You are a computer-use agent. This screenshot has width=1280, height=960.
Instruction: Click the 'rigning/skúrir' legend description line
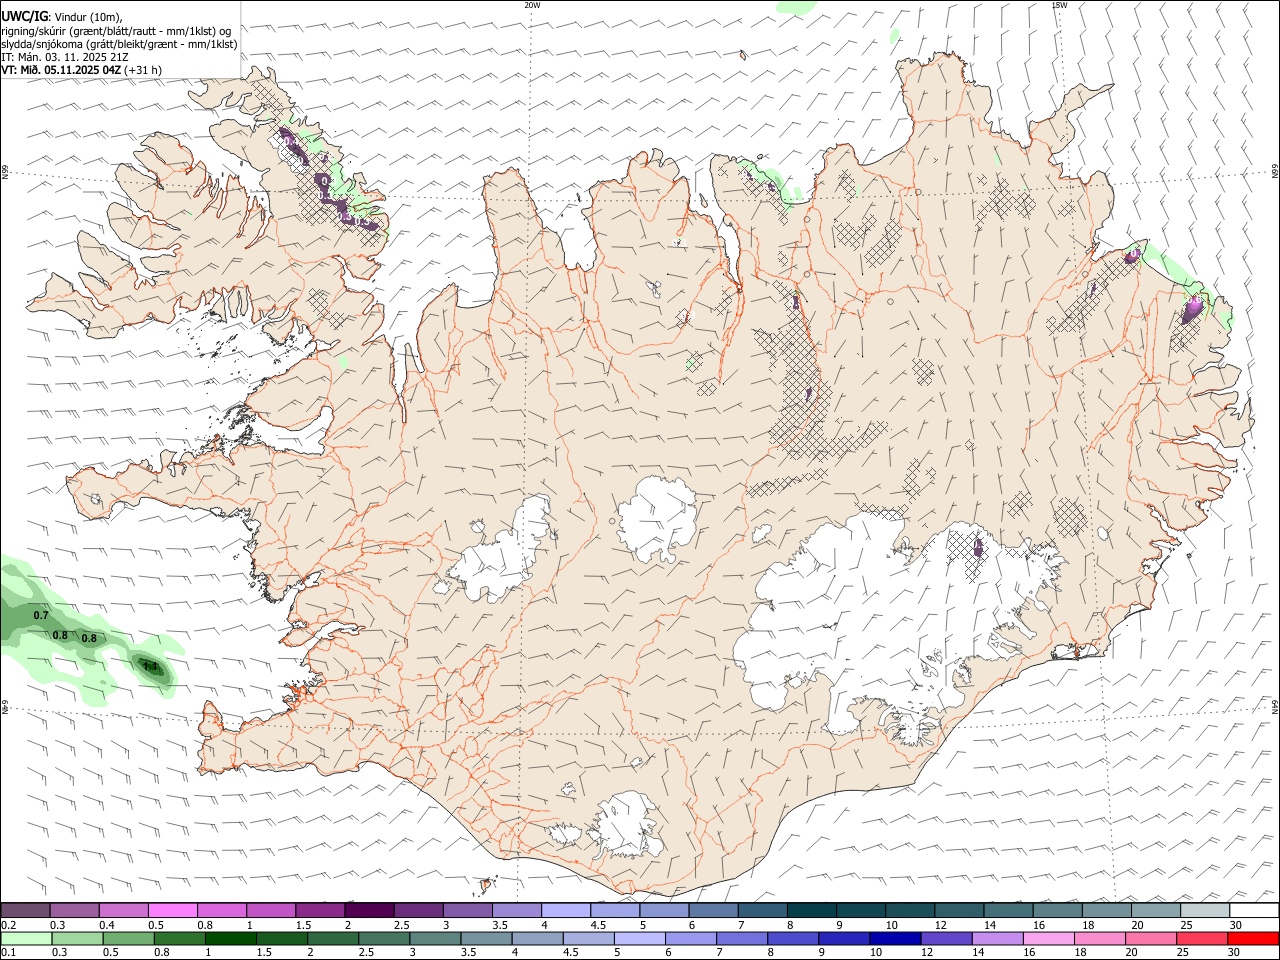116,31
